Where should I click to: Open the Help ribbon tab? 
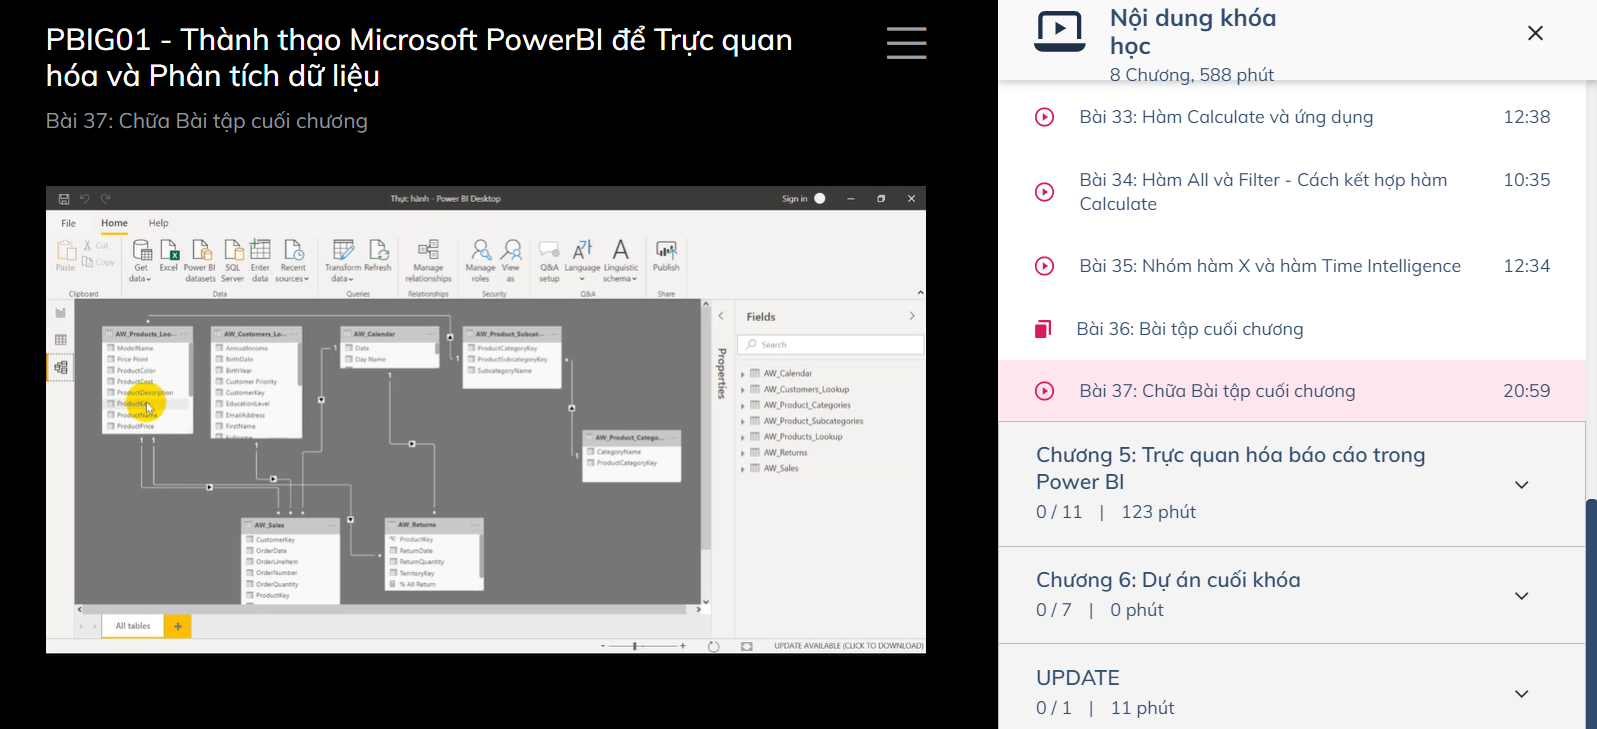[x=159, y=223]
